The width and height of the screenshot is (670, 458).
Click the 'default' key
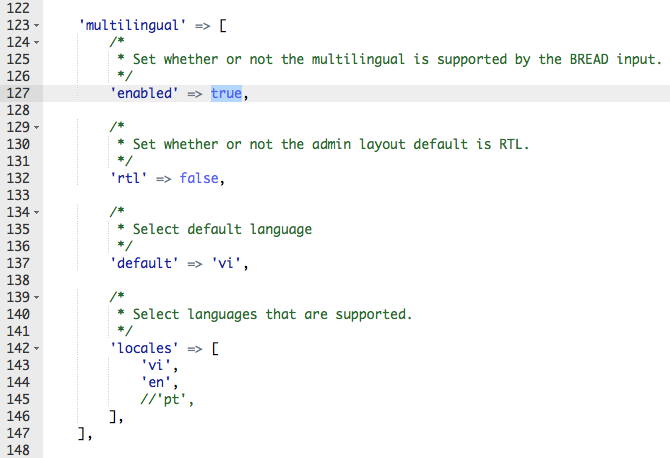pos(144,263)
